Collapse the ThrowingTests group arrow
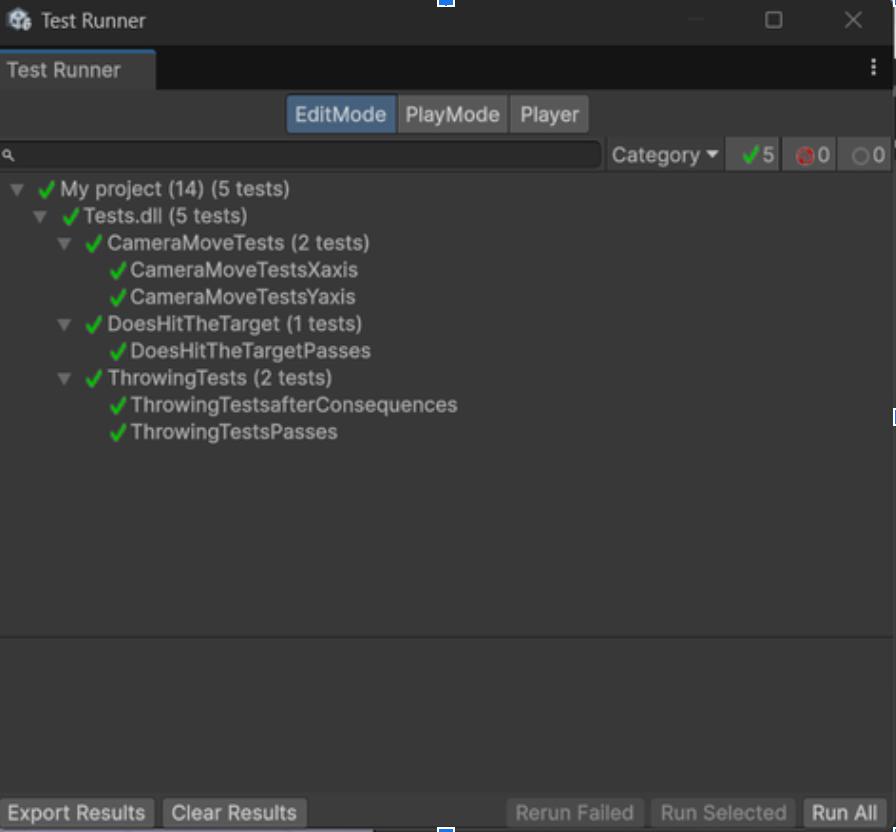 pos(65,378)
